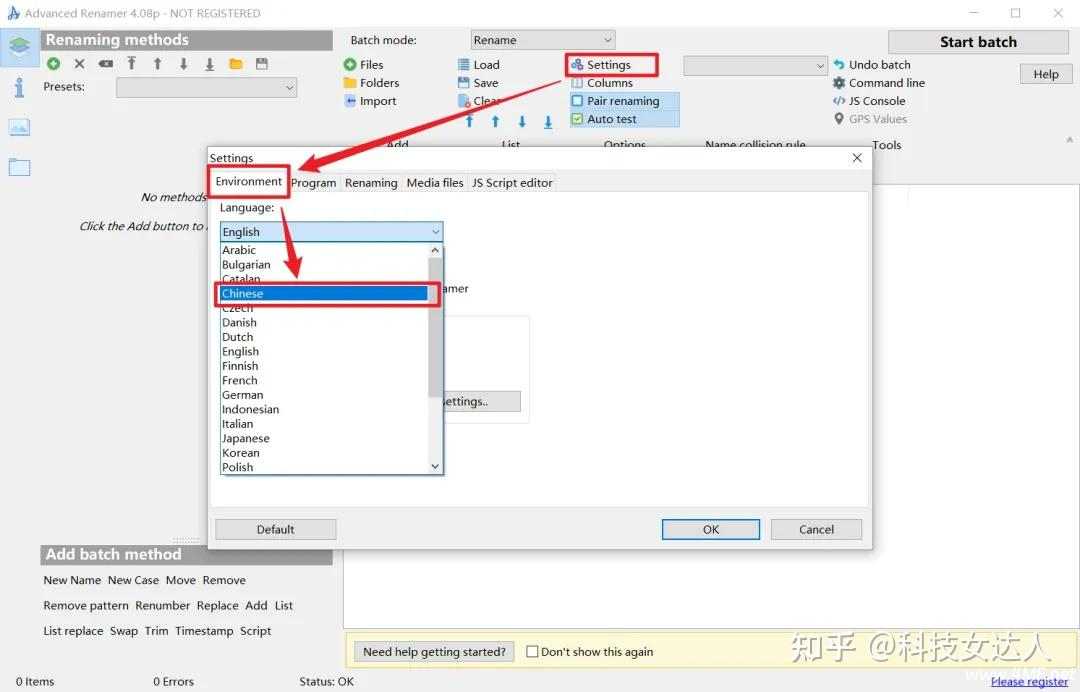Screen dimensions: 1080x692
Task: Disable the Auto test checkbox
Action: tap(577, 119)
